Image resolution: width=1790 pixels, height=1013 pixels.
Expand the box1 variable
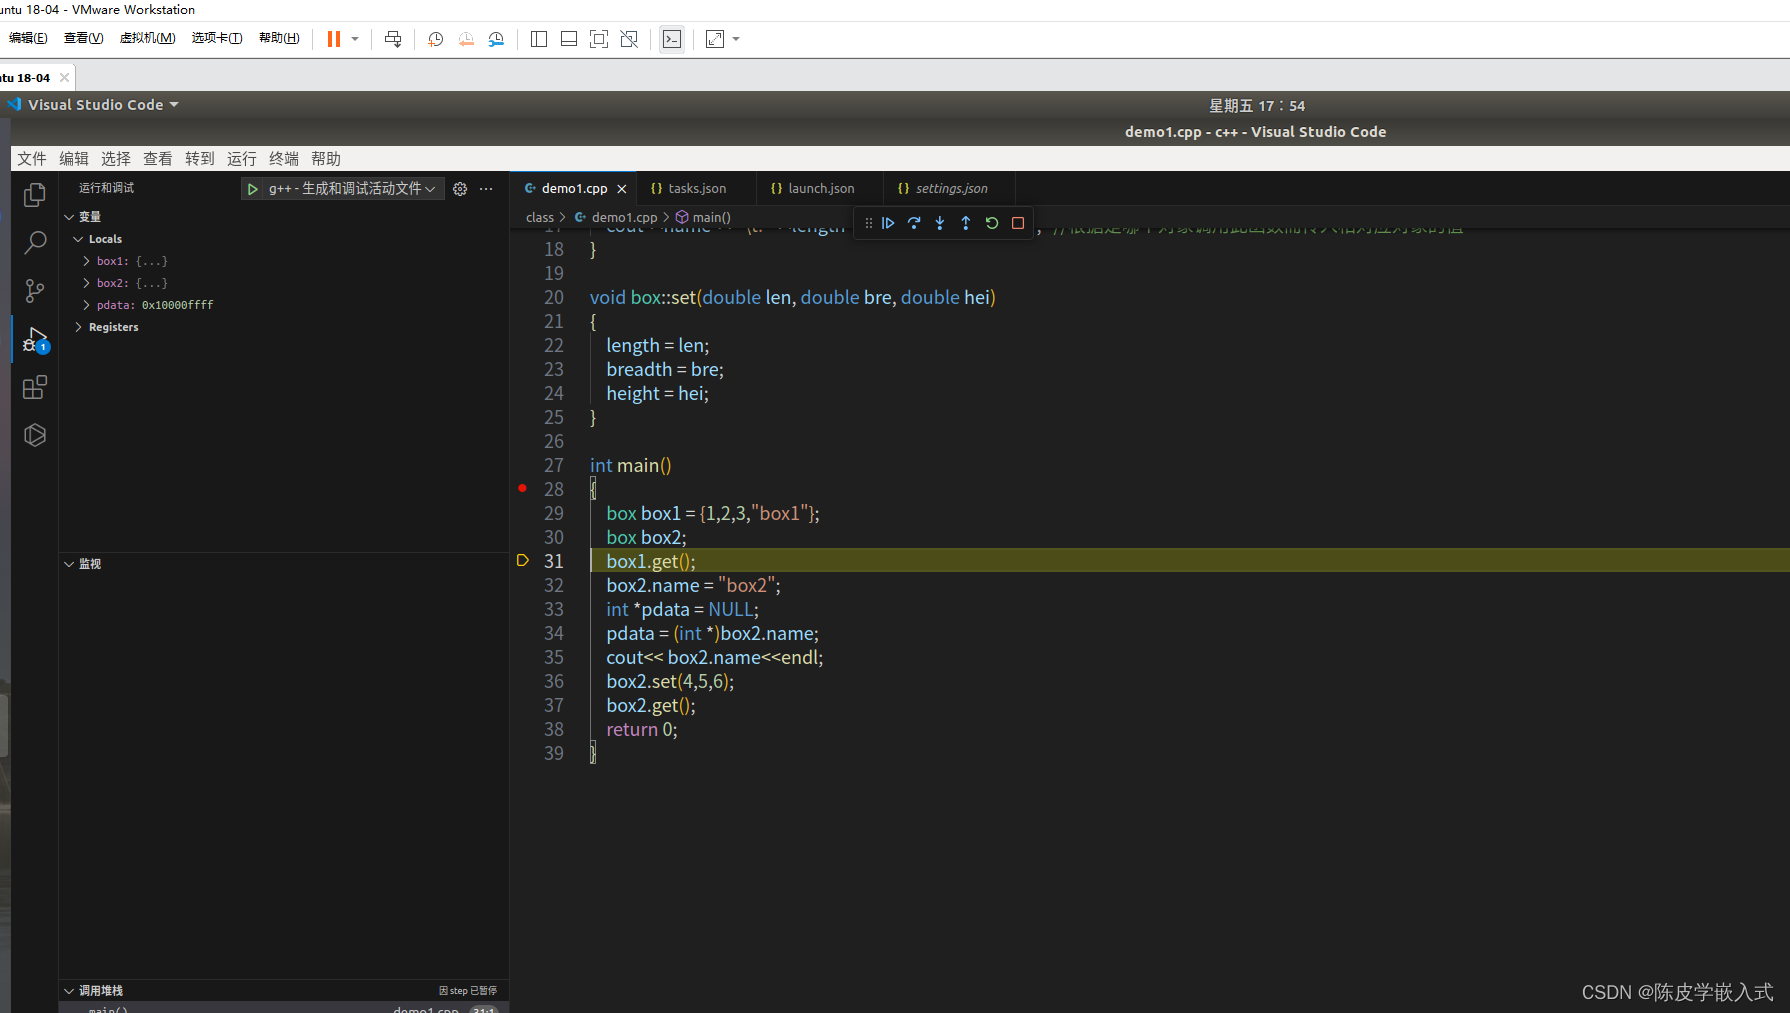(86, 261)
